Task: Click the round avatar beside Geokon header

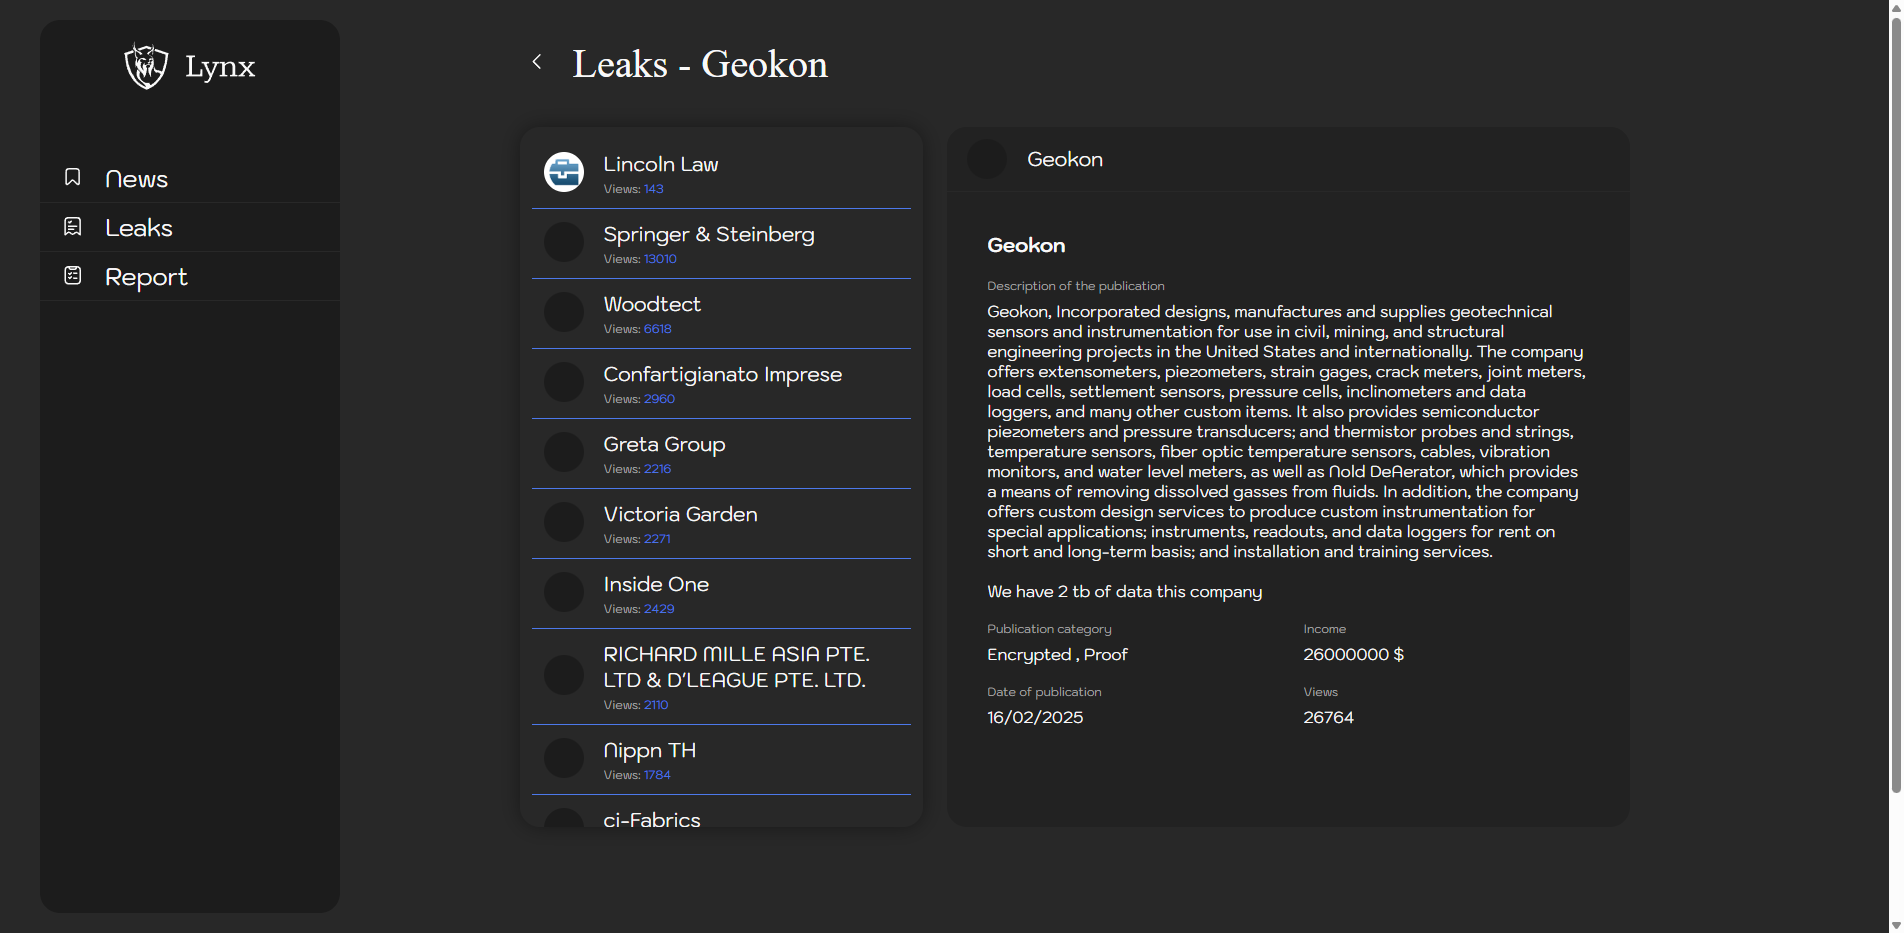Action: click(987, 159)
